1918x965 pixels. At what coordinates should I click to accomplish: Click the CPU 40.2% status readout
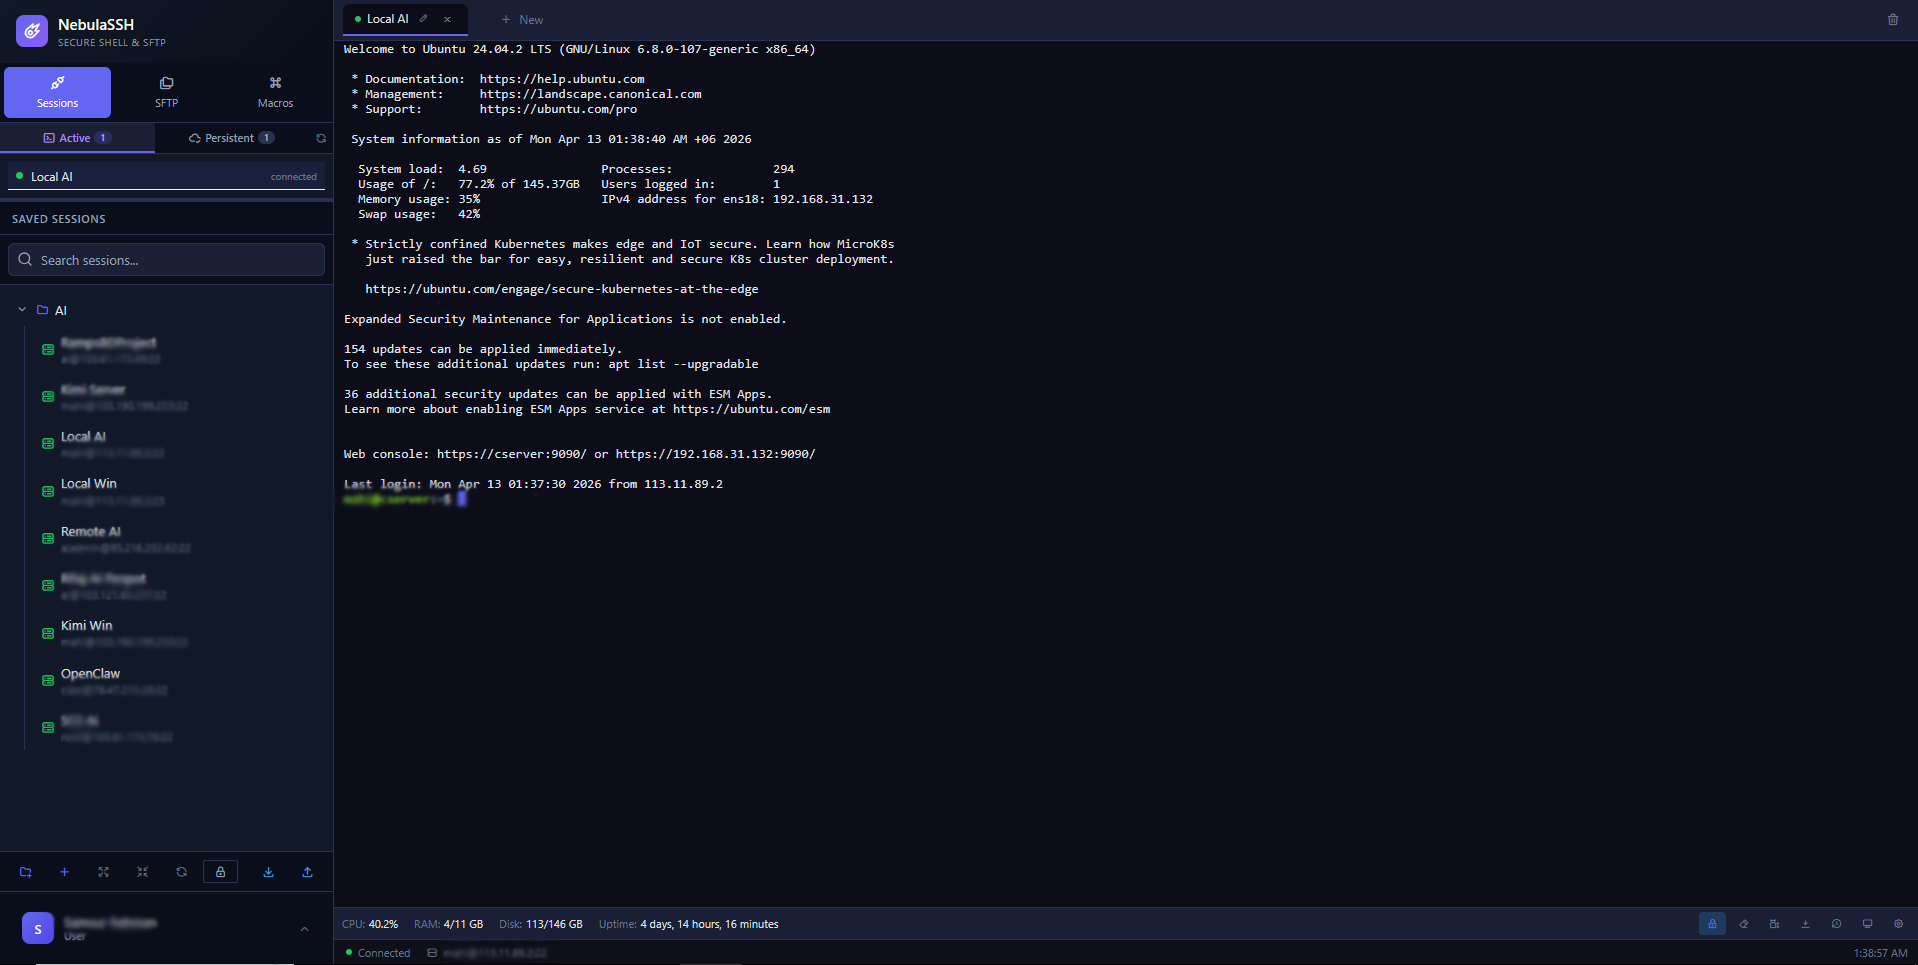[370, 924]
